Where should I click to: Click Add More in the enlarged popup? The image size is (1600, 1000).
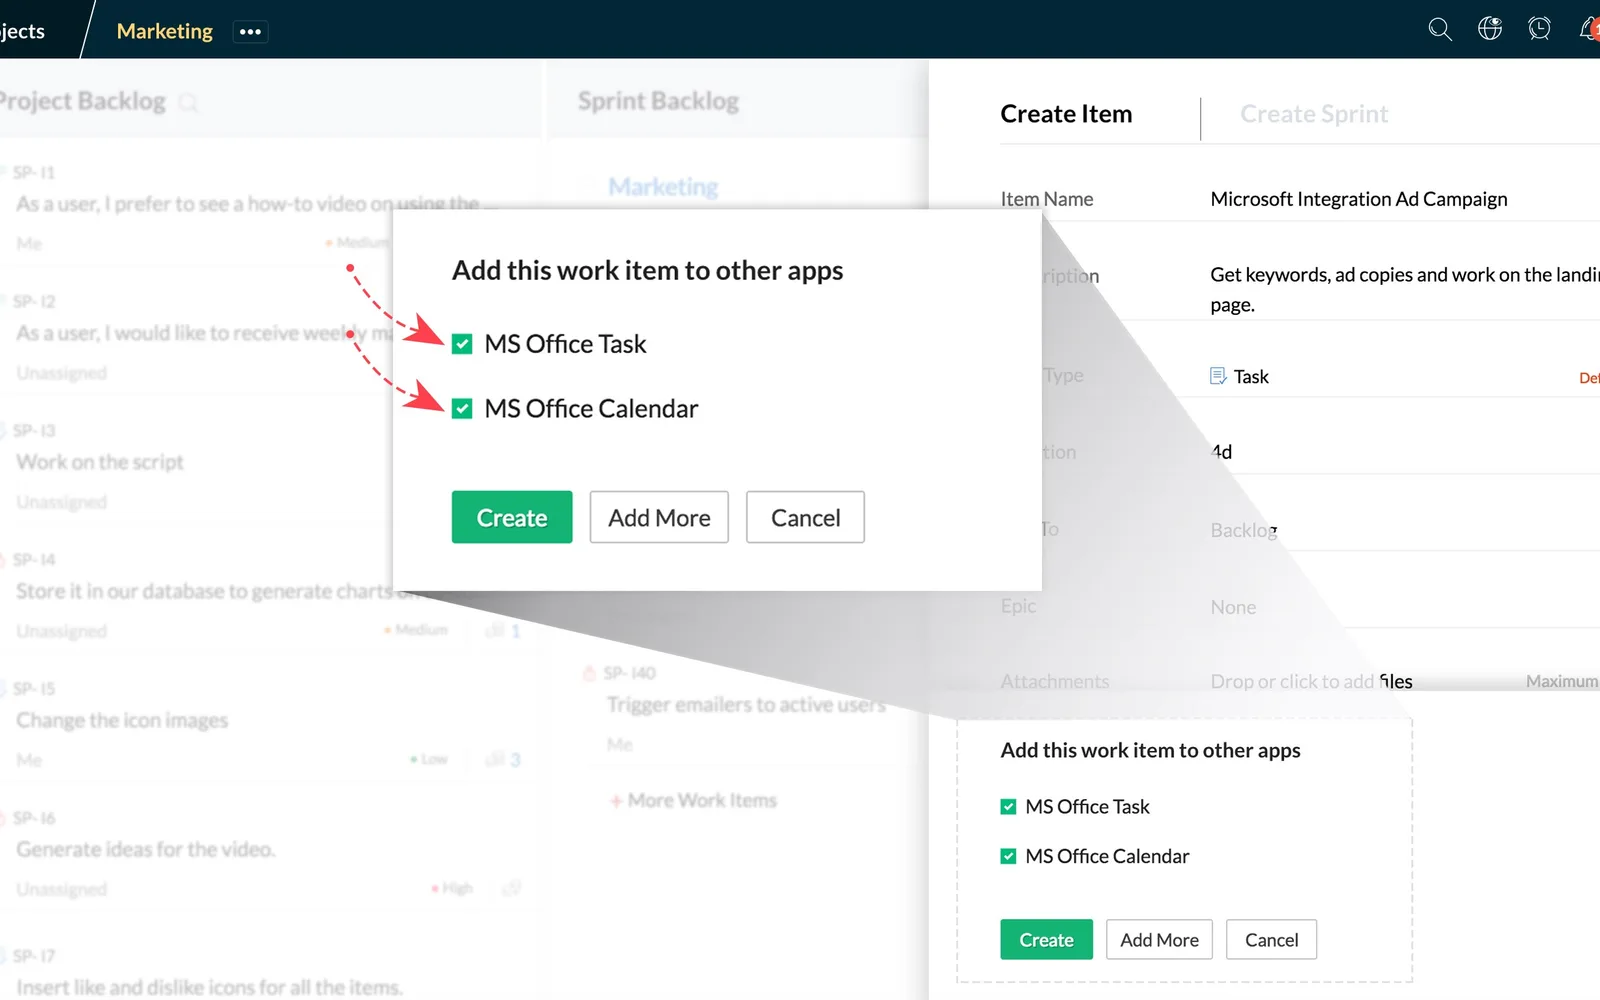659,517
